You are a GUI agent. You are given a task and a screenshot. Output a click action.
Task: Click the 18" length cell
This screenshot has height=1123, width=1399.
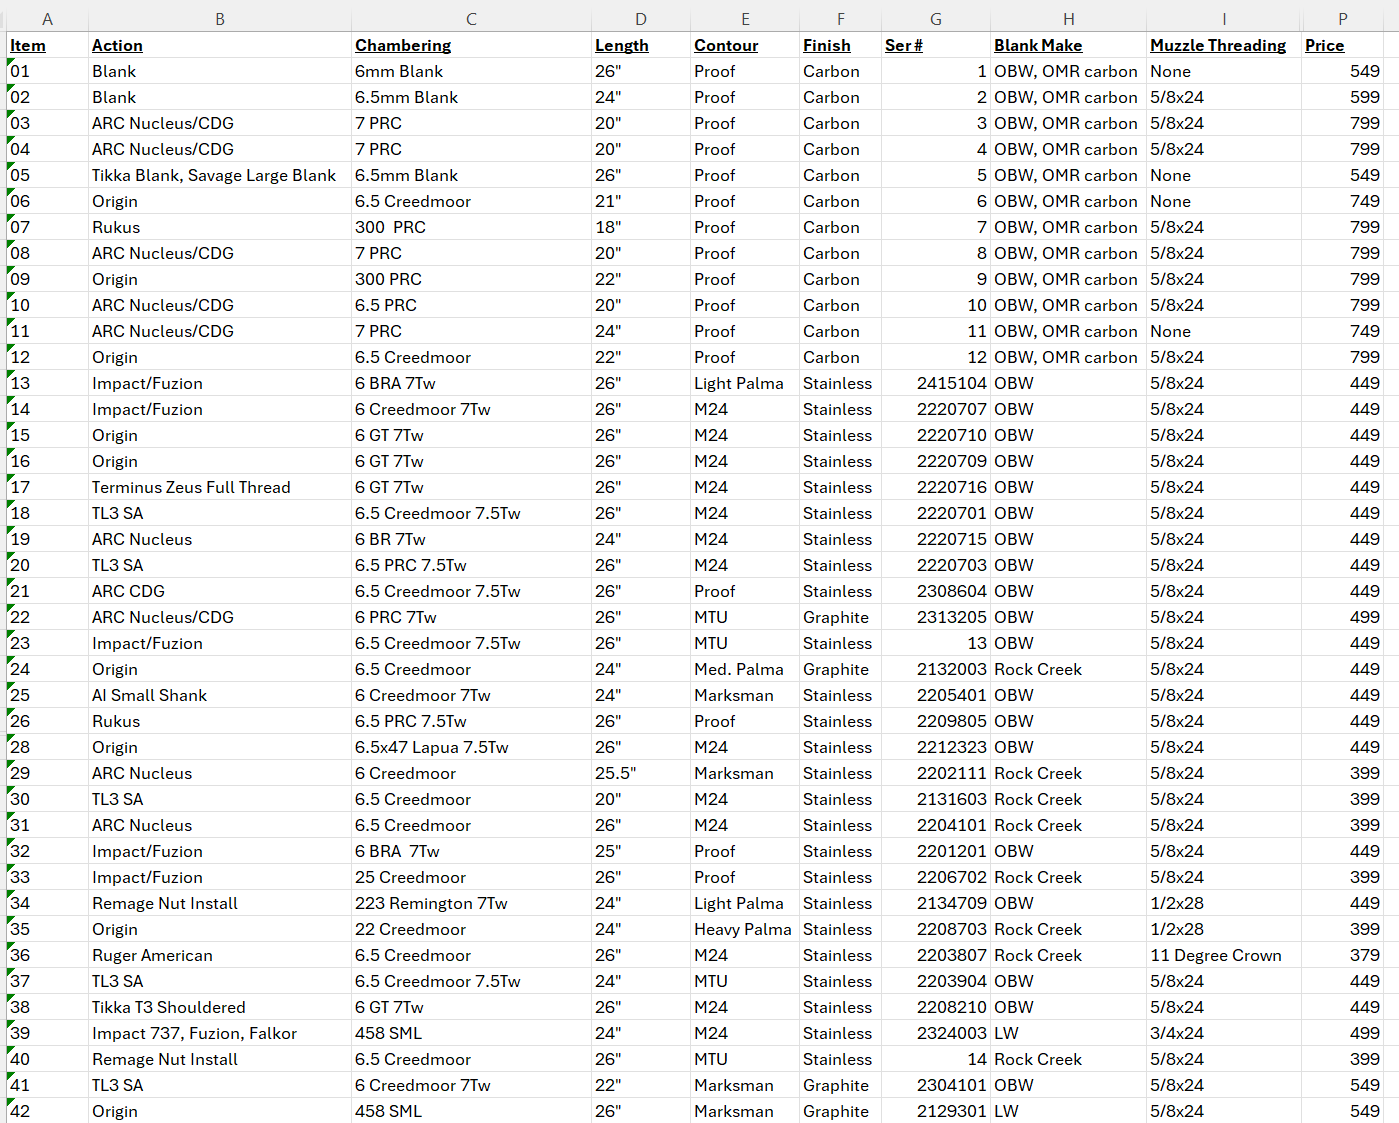click(641, 227)
